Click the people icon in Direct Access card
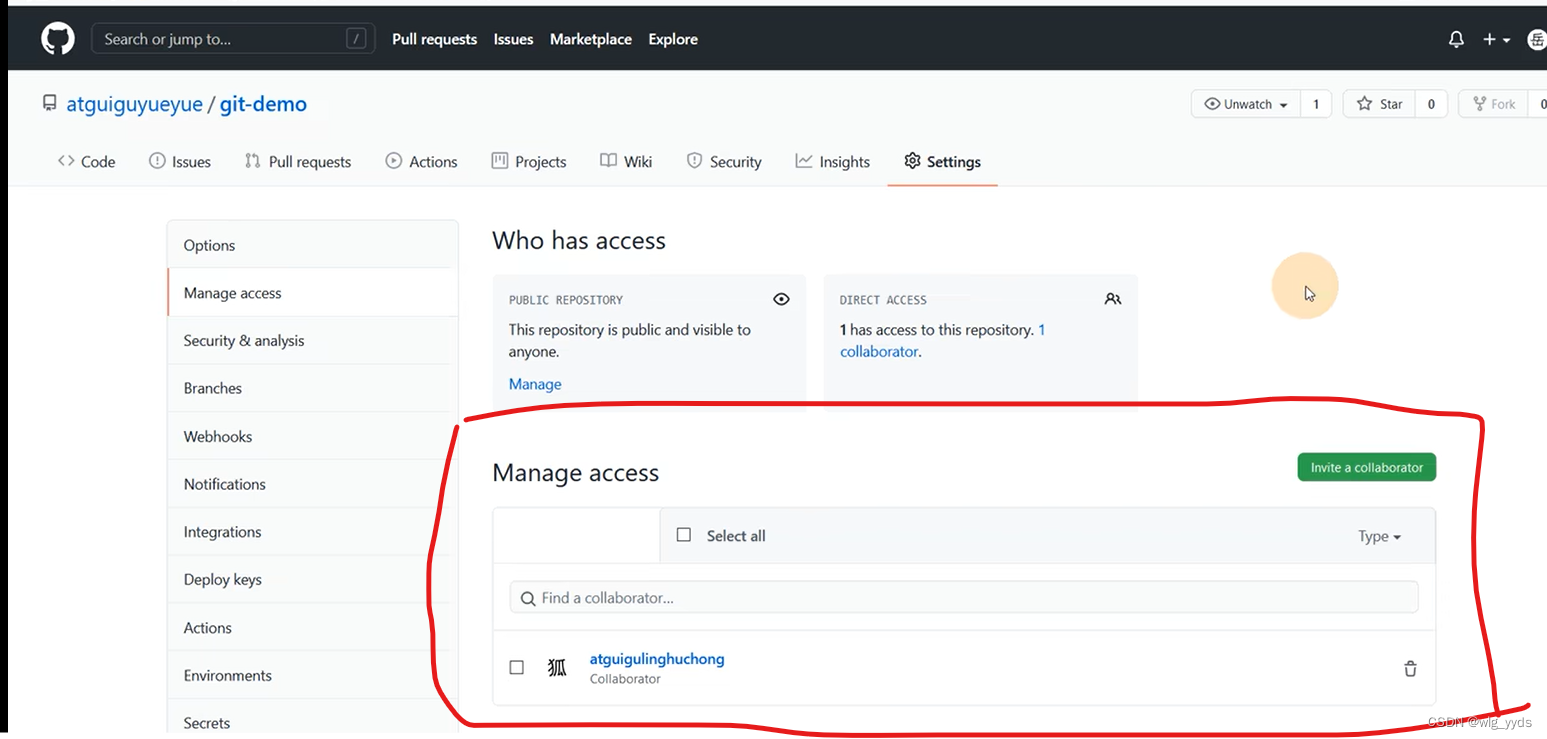 [1113, 299]
